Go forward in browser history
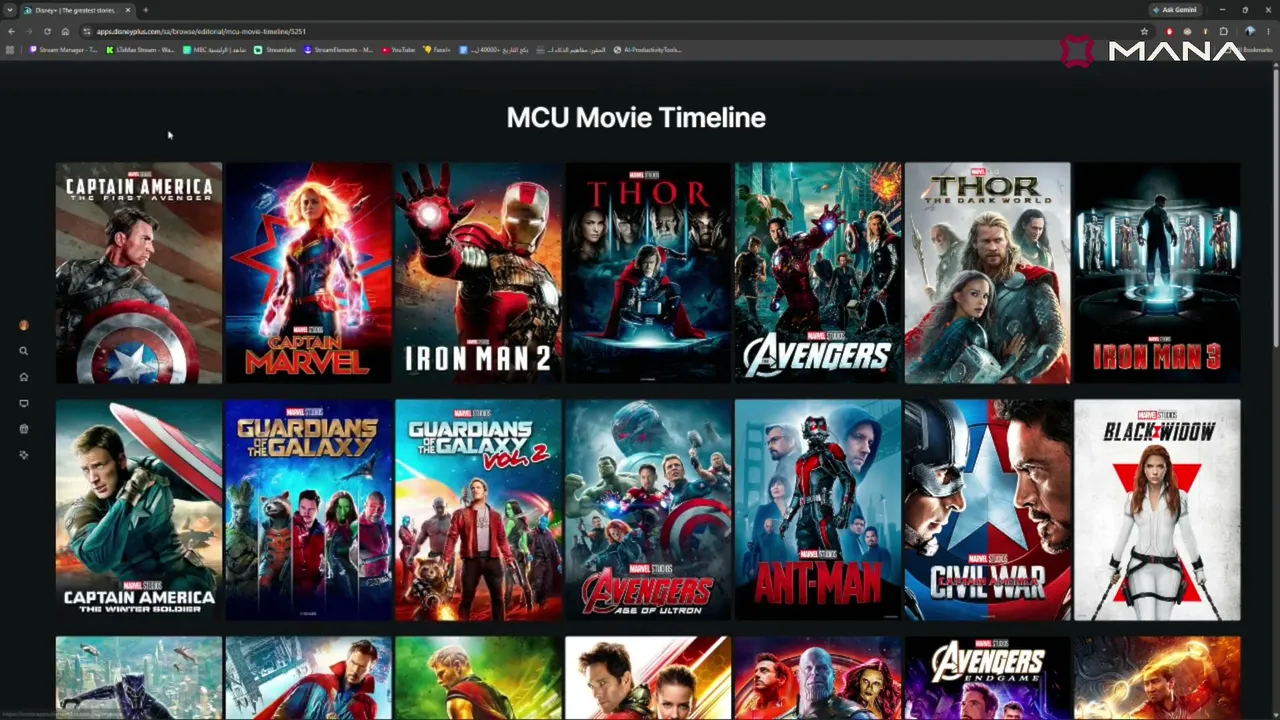This screenshot has width=1280, height=720. pyautogui.click(x=29, y=31)
